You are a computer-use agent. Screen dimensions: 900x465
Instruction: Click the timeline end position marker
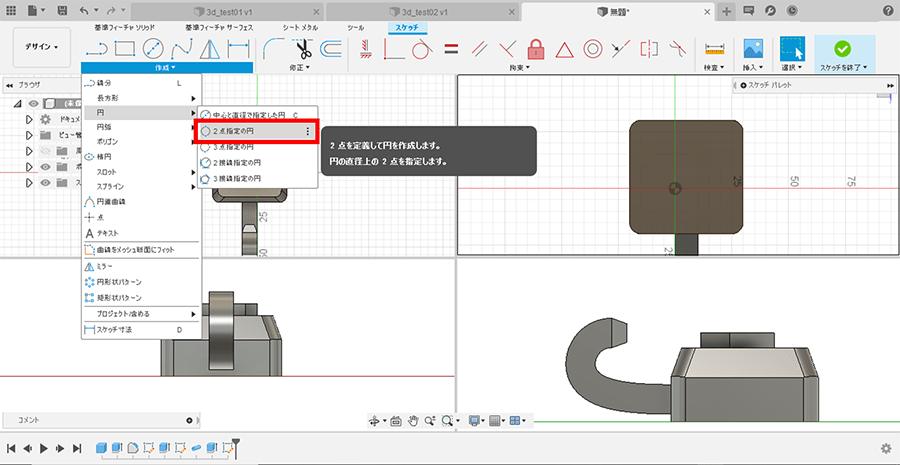[x=236, y=446]
